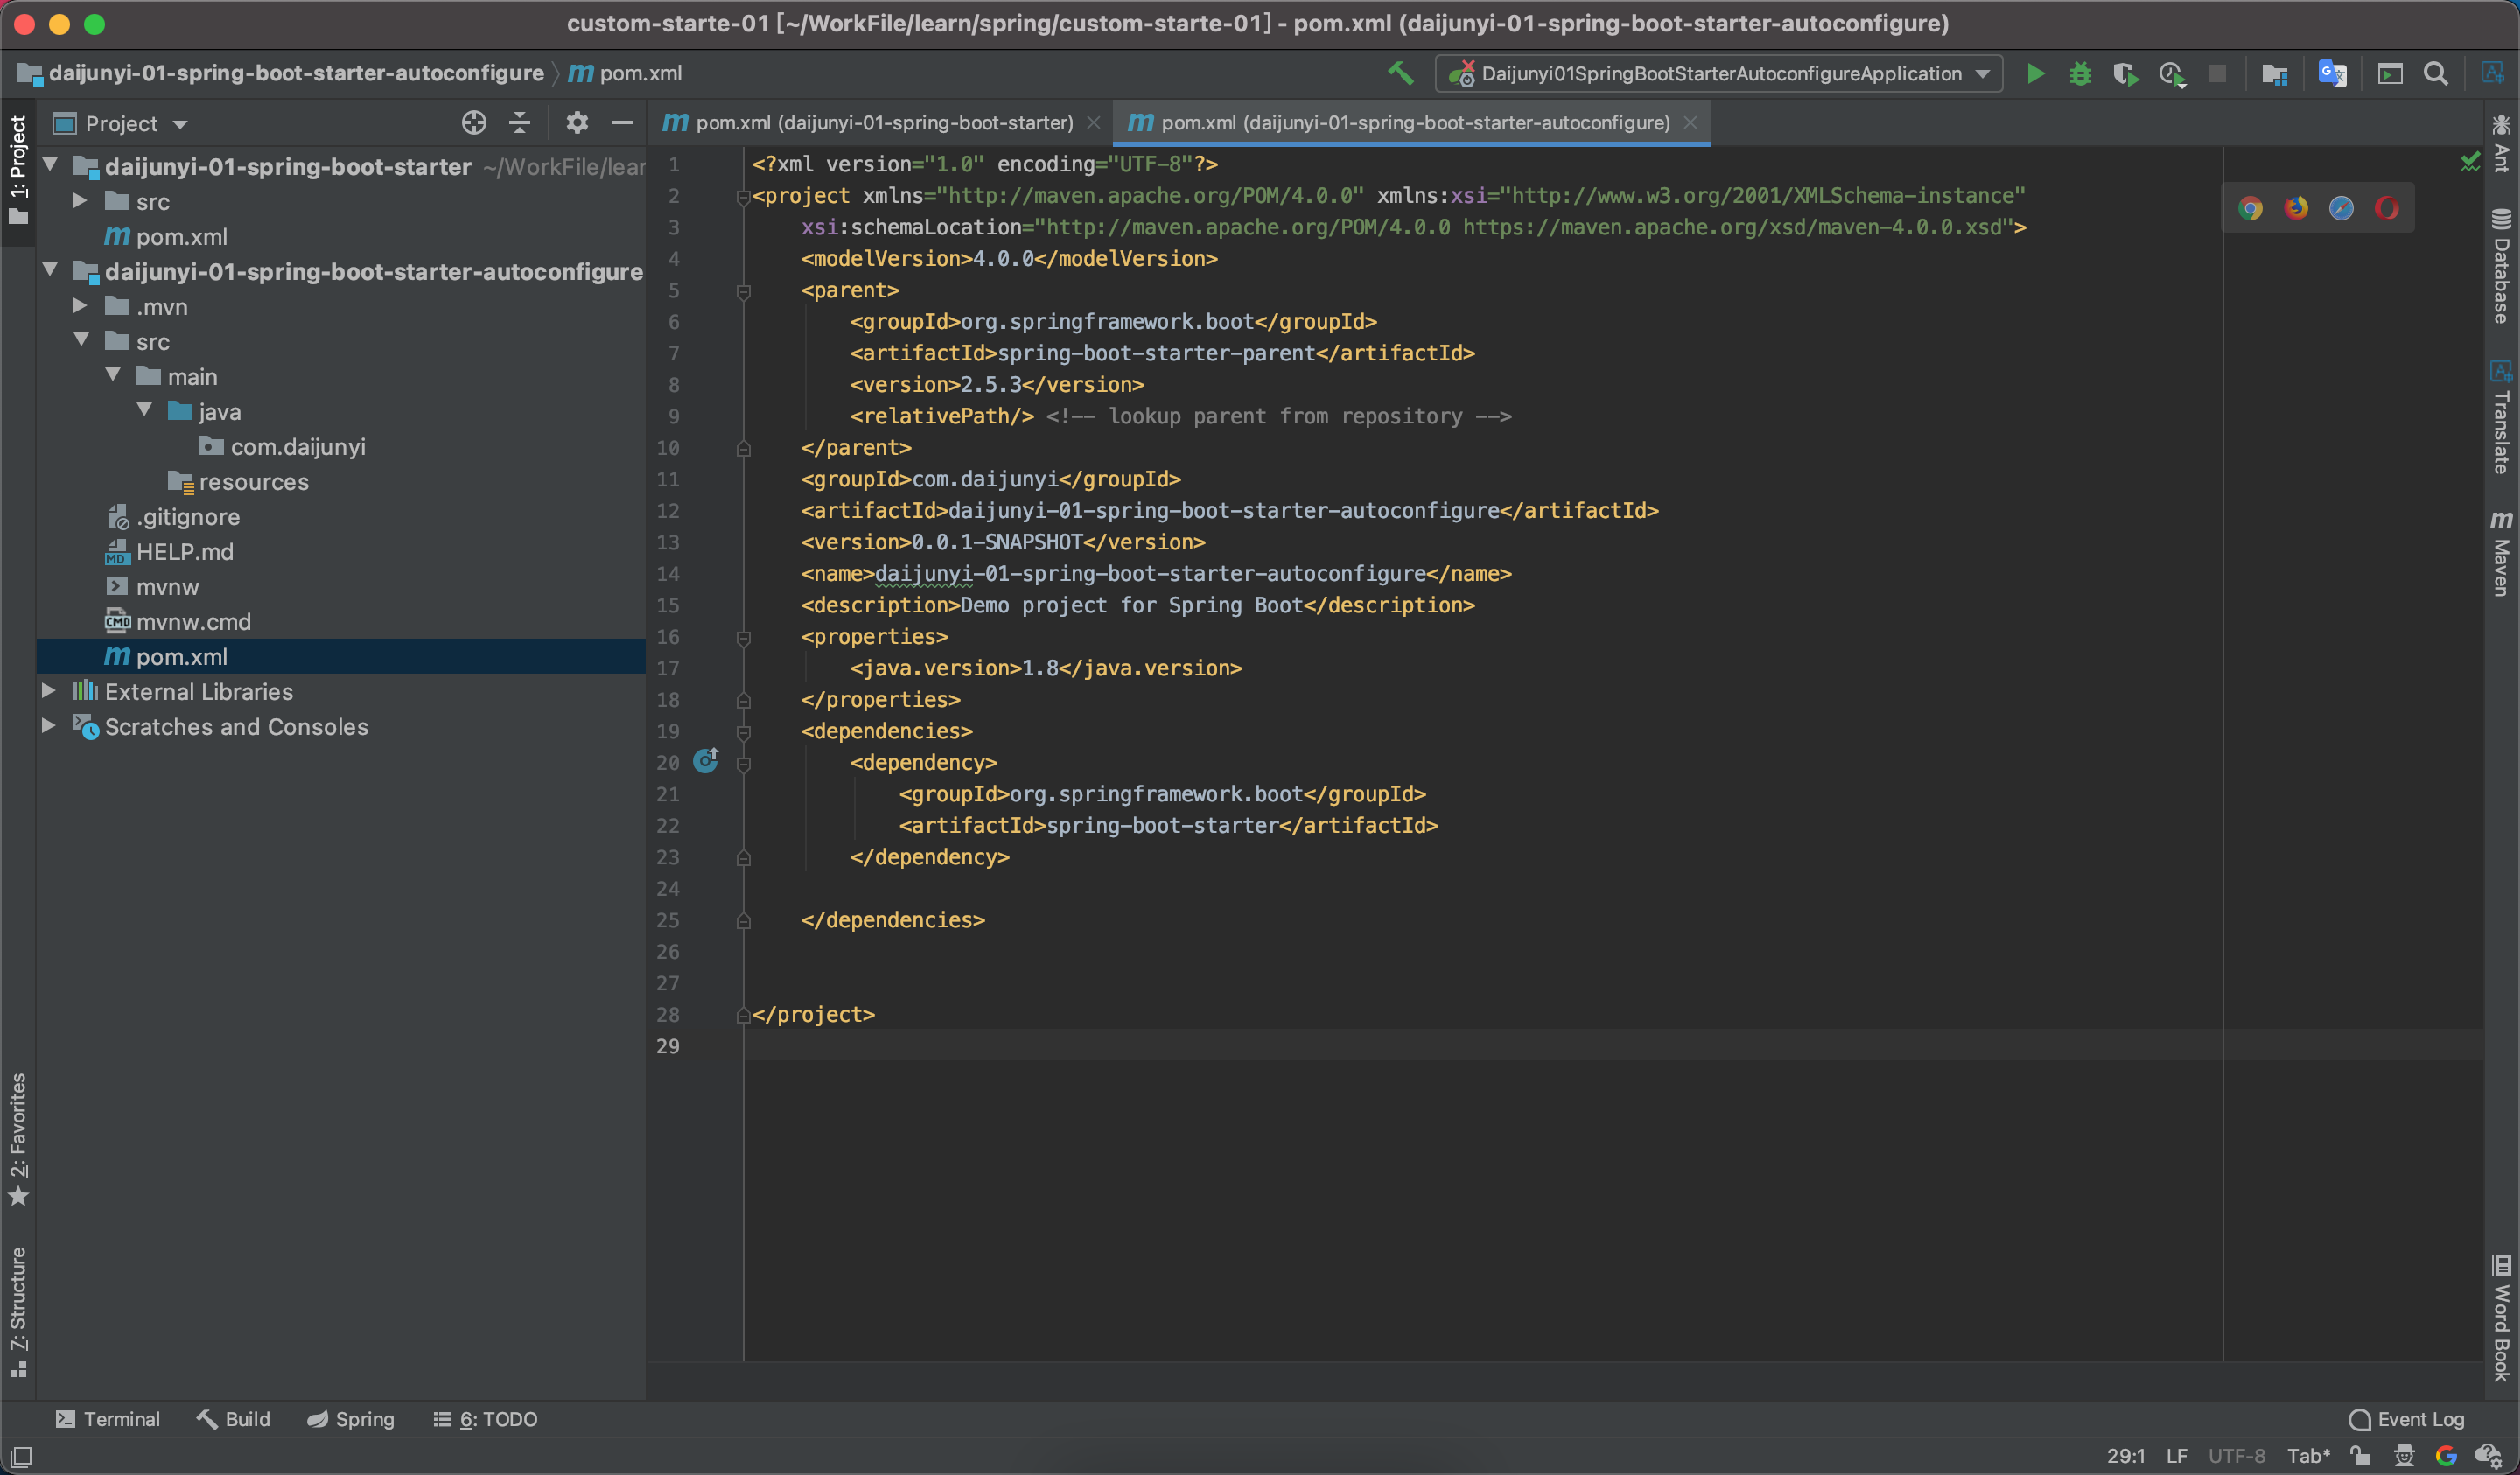Run with Coverage using the shield icon
This screenshot has height=1475, width=2520.
(2125, 74)
